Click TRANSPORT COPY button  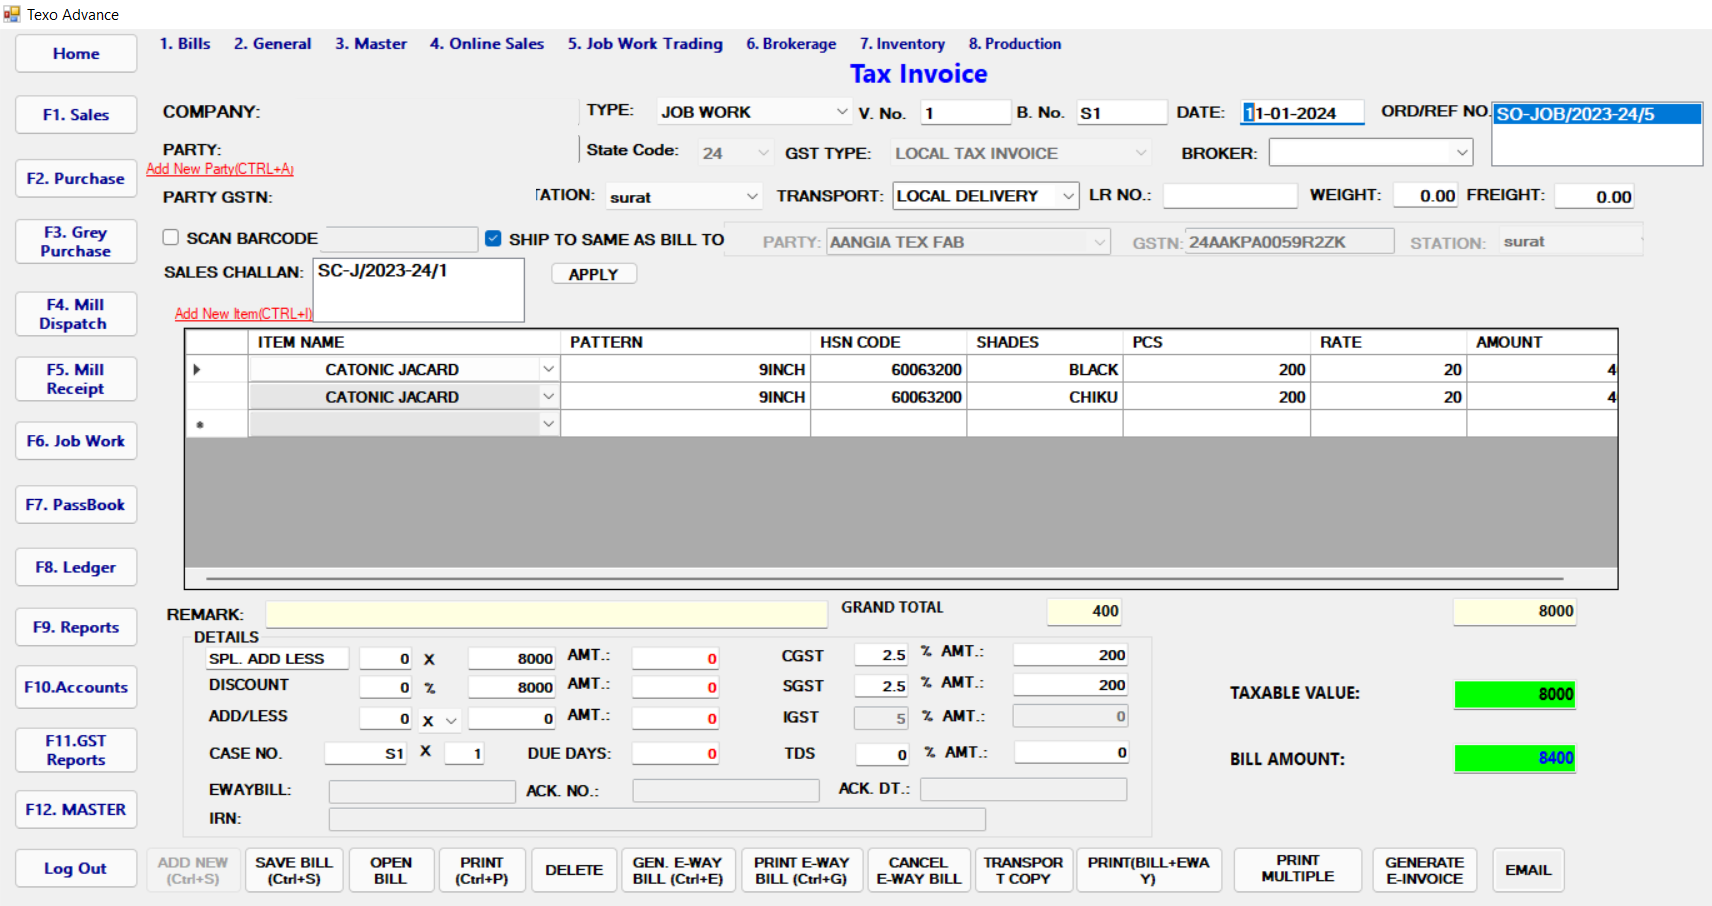coord(1023,870)
